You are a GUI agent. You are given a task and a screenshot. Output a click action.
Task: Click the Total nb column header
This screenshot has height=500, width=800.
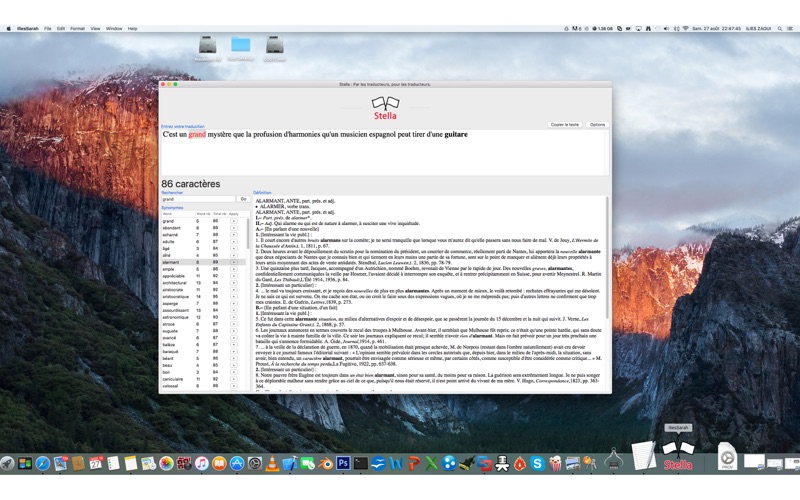point(219,214)
